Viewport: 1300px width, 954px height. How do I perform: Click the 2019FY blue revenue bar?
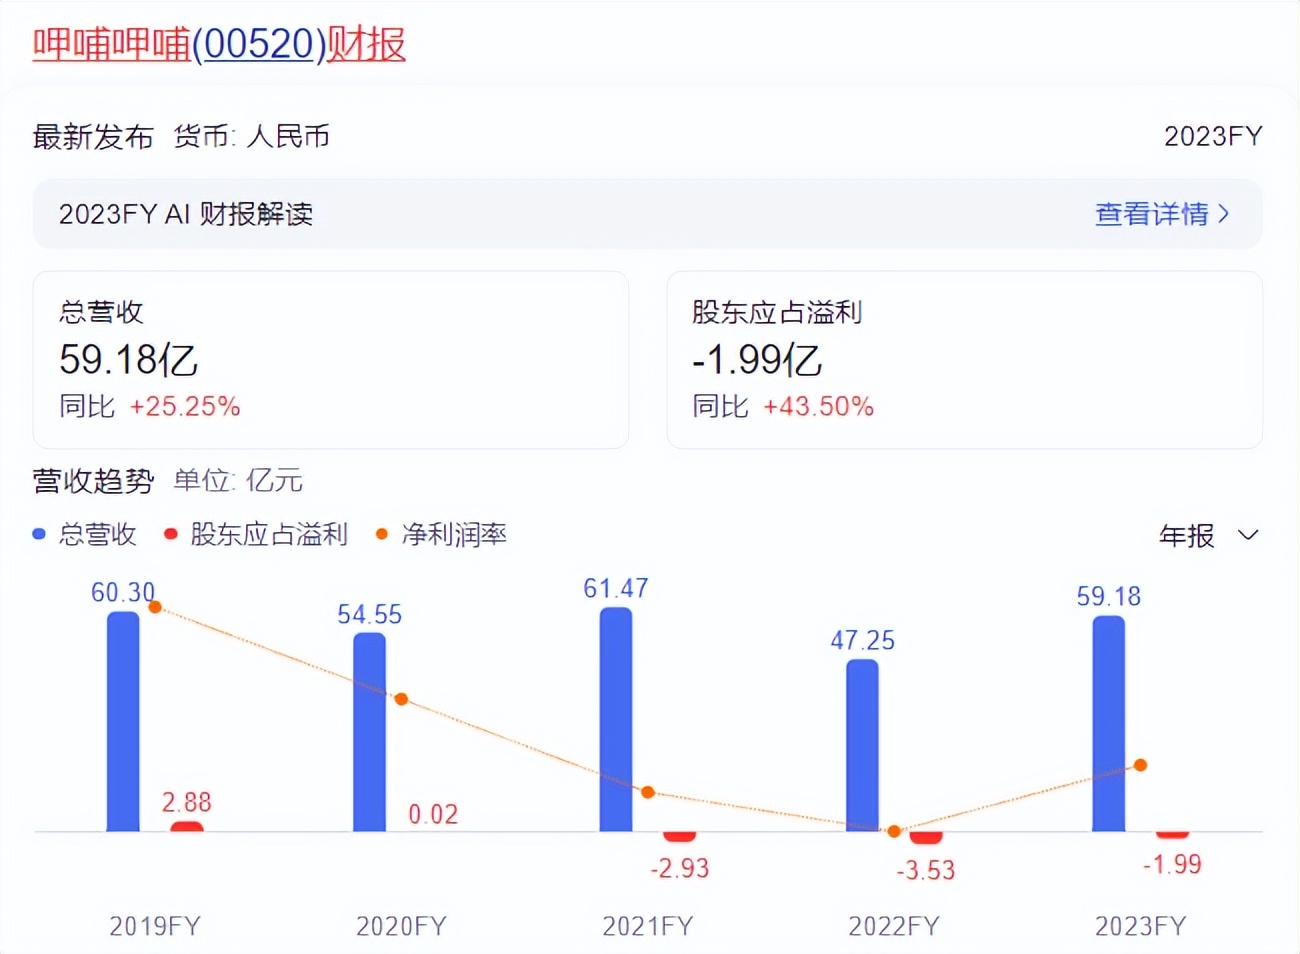(123, 722)
